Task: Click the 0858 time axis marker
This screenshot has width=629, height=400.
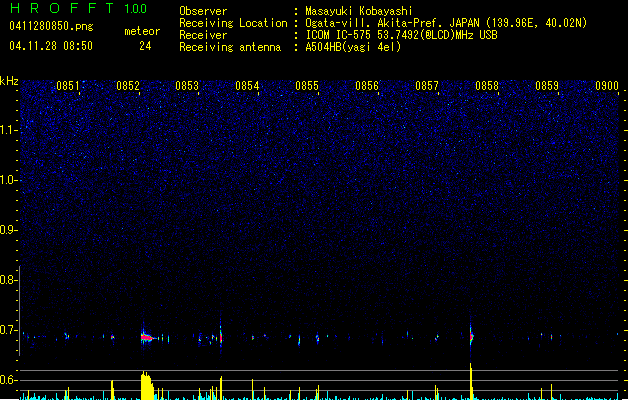Action: tap(487, 86)
